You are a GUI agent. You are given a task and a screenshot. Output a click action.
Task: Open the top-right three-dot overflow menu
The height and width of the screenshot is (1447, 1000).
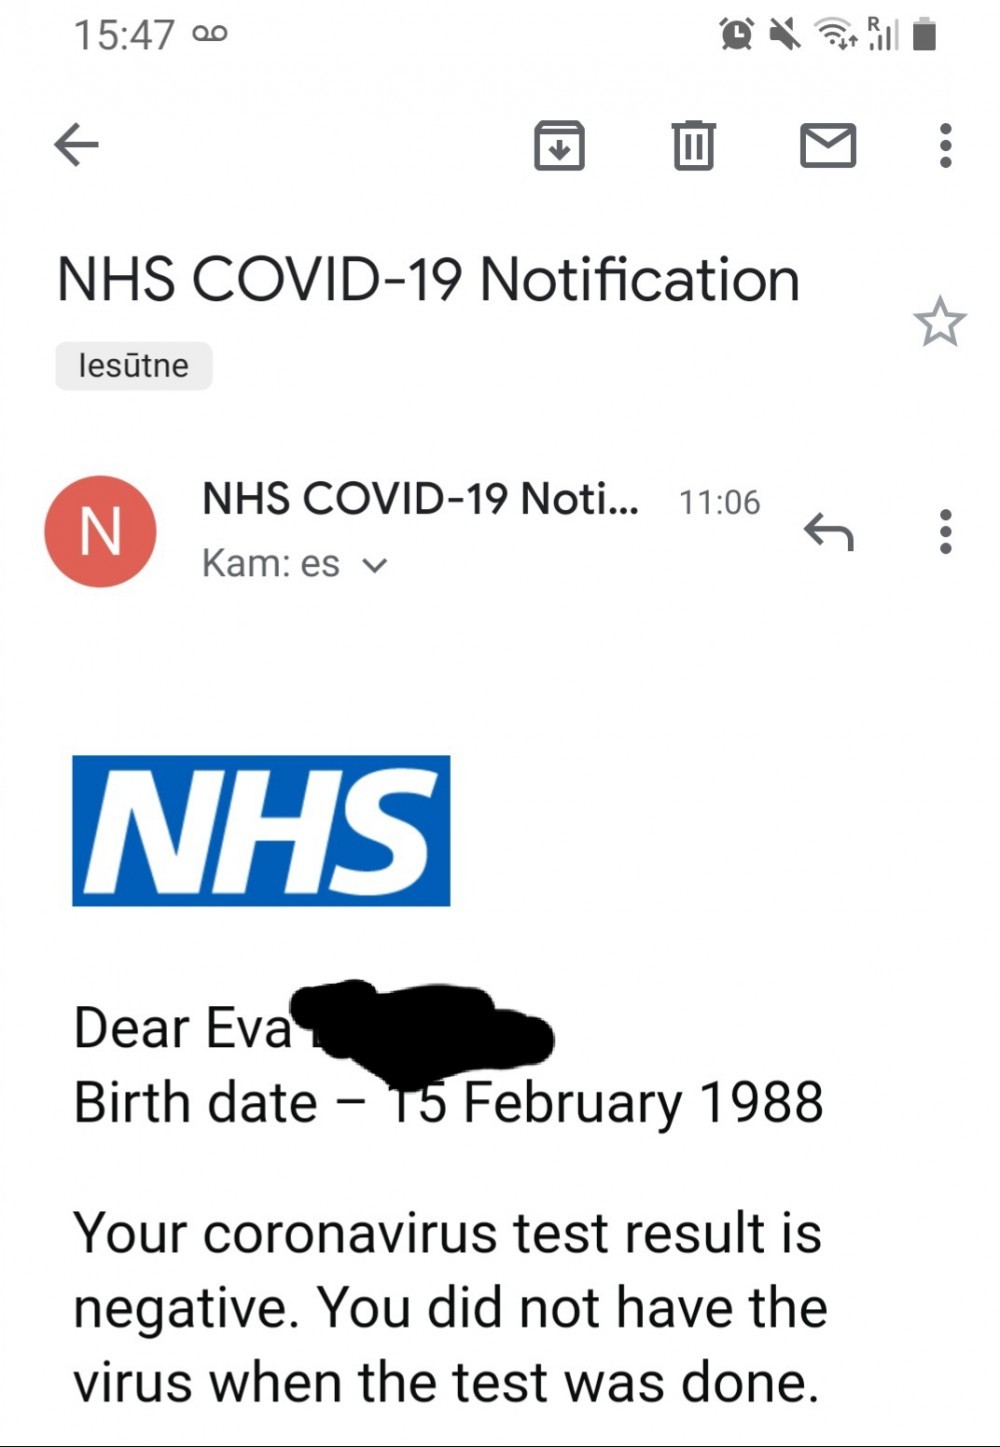click(945, 146)
